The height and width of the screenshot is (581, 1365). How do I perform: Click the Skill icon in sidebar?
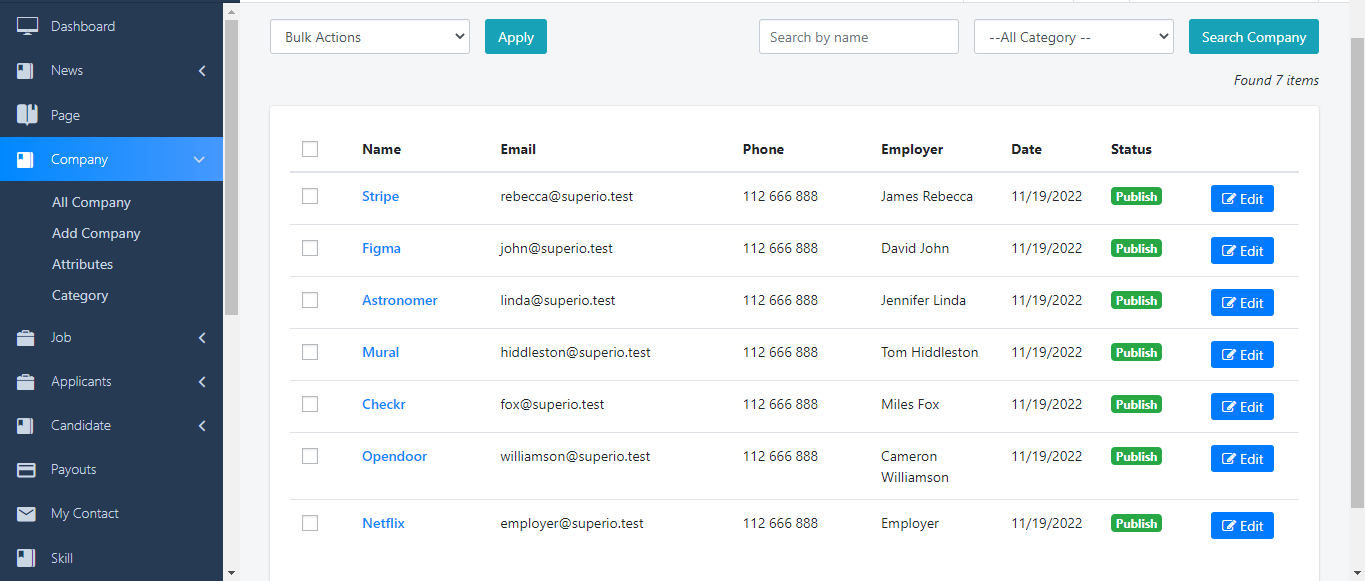click(27, 558)
